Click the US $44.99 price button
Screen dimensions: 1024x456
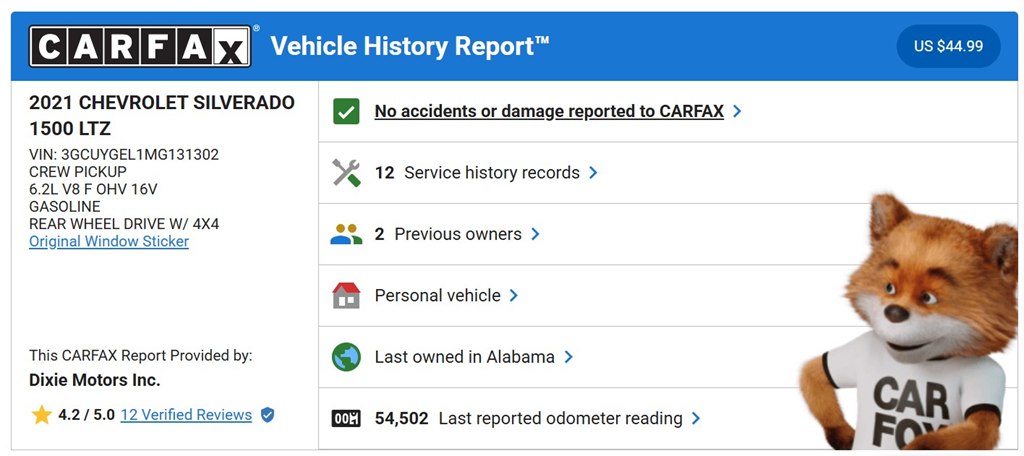coord(948,46)
